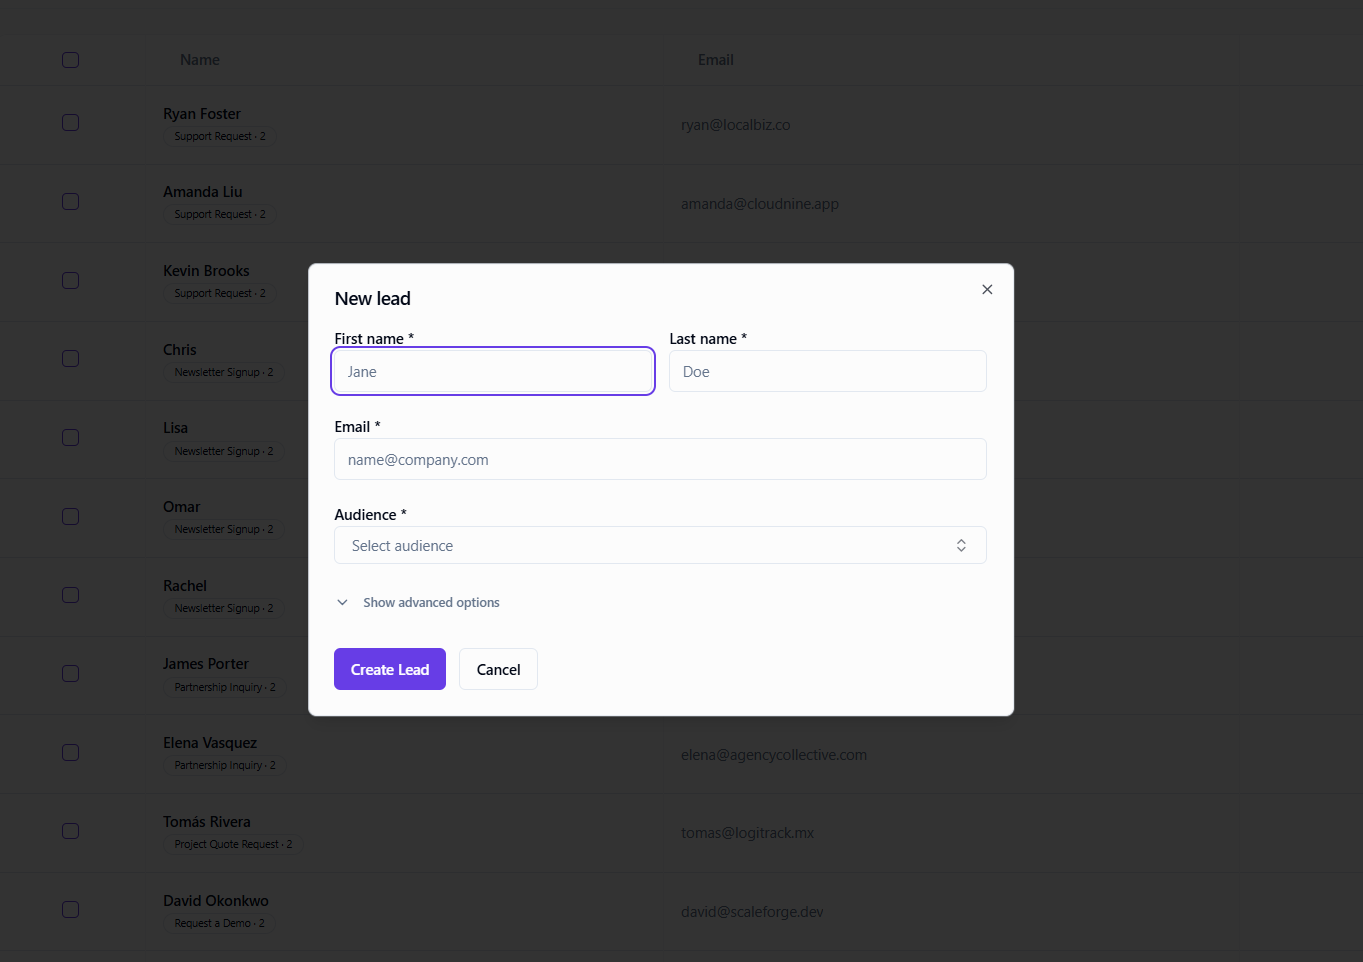Click the Create Lead button
The image size is (1363, 962).
point(390,669)
